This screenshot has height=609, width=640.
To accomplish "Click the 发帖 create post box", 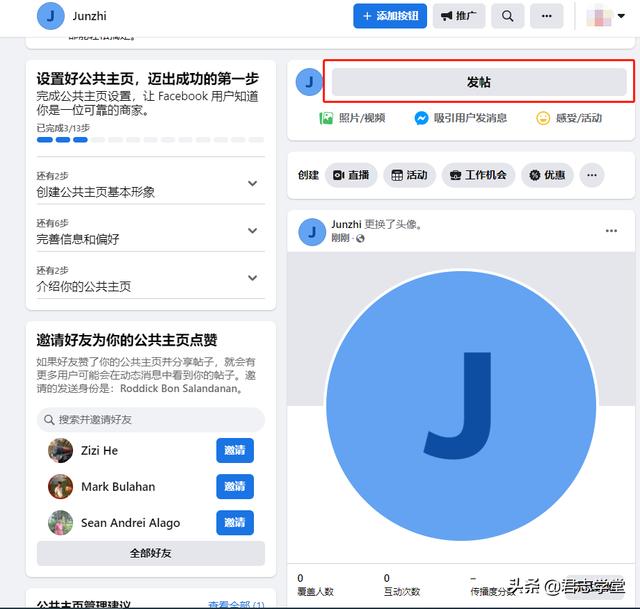I will tap(479, 82).
